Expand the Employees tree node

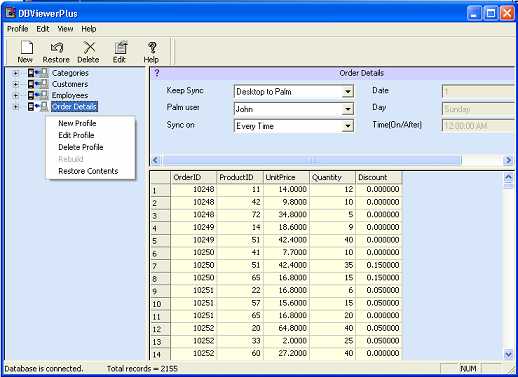(15, 96)
